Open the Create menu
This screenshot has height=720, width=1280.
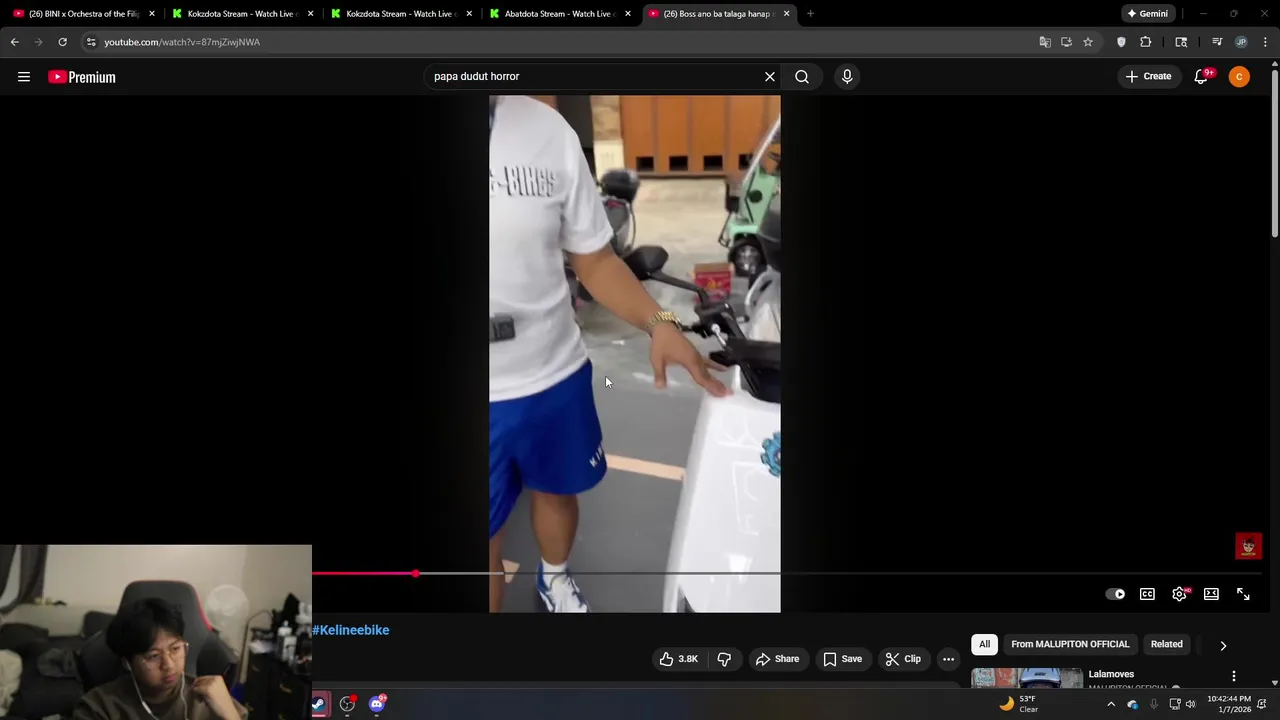pyautogui.click(x=1148, y=76)
